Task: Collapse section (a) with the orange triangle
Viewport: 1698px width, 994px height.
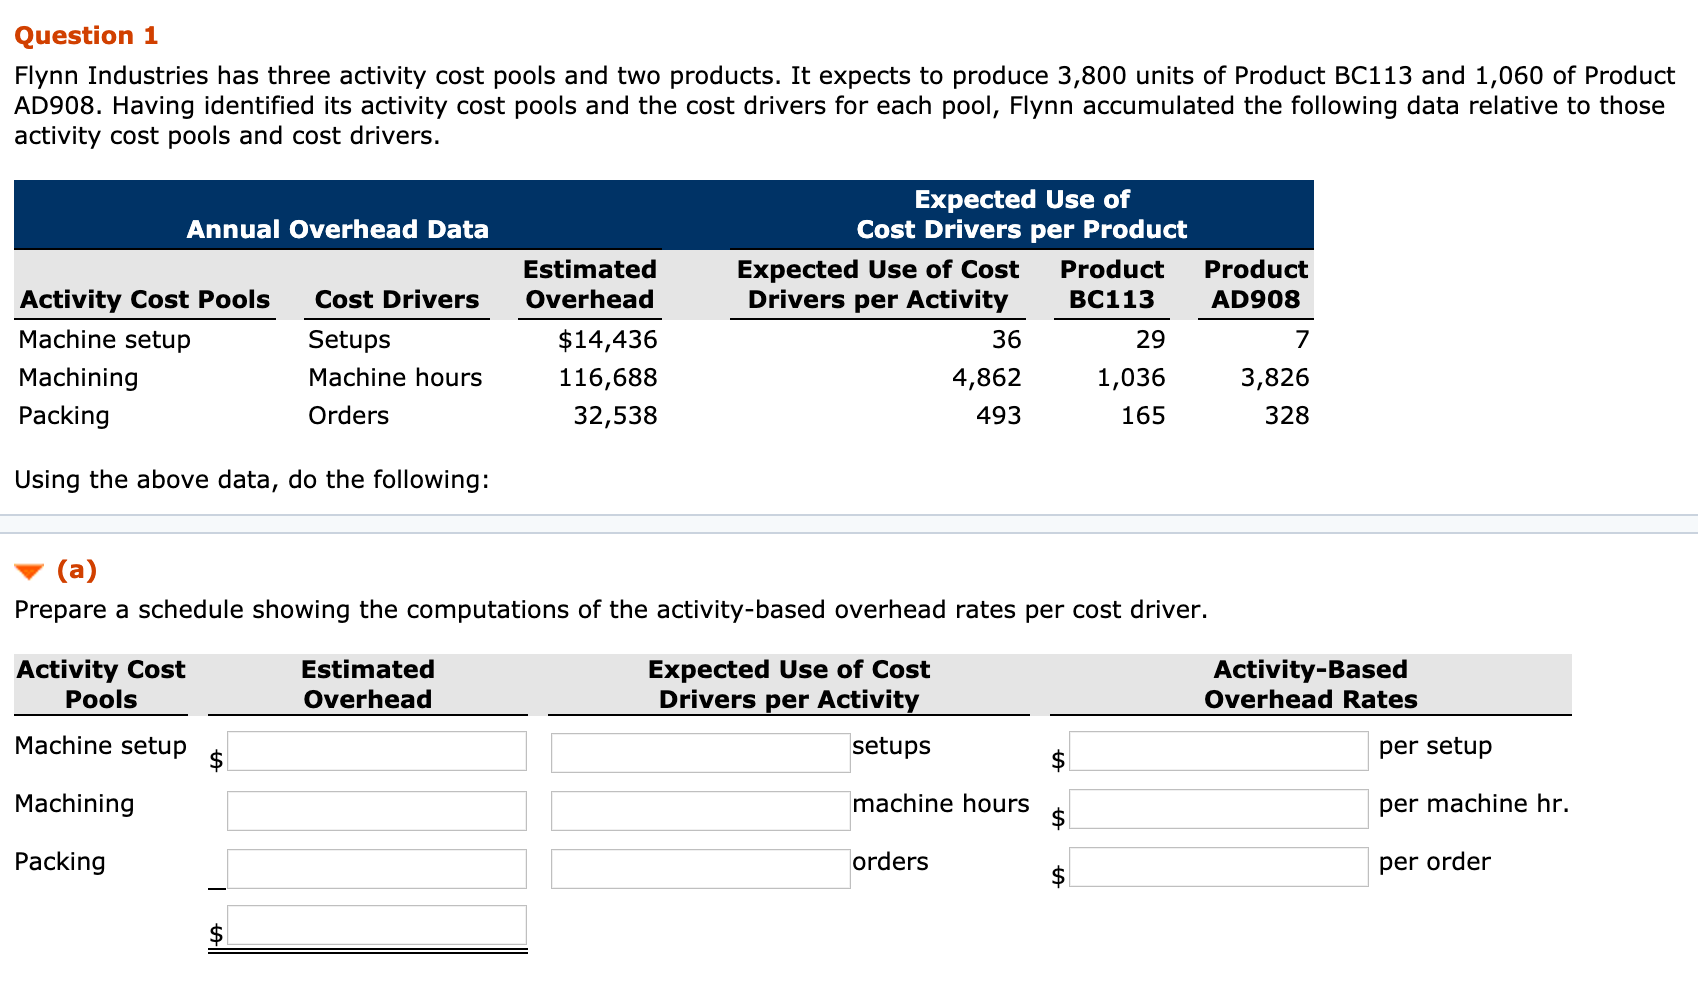Action: click(29, 572)
